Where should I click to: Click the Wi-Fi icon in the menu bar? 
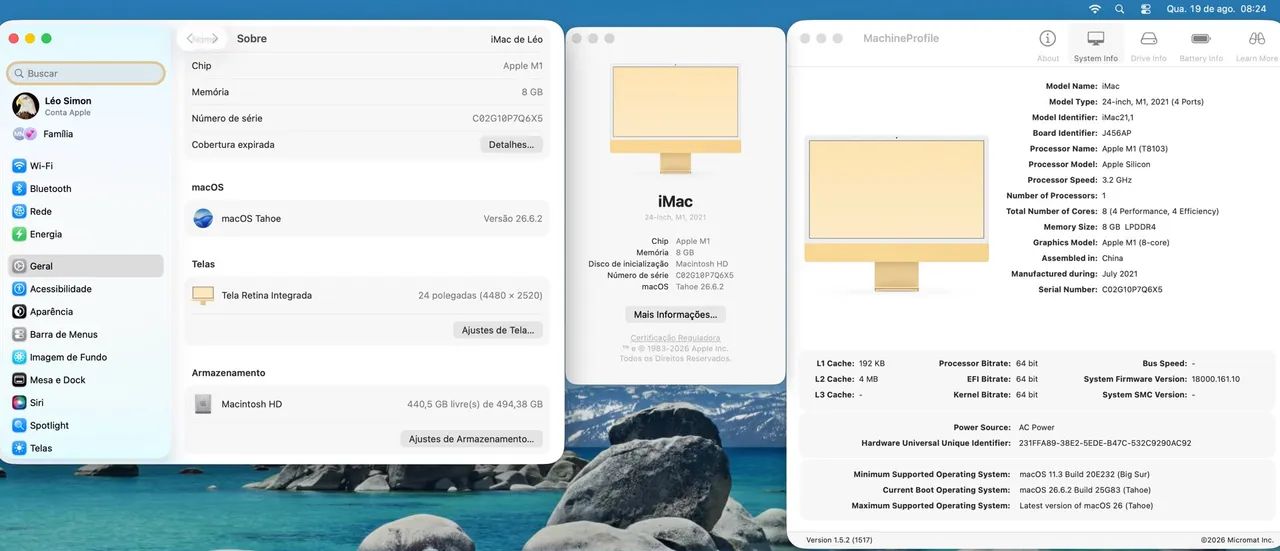point(1095,8)
